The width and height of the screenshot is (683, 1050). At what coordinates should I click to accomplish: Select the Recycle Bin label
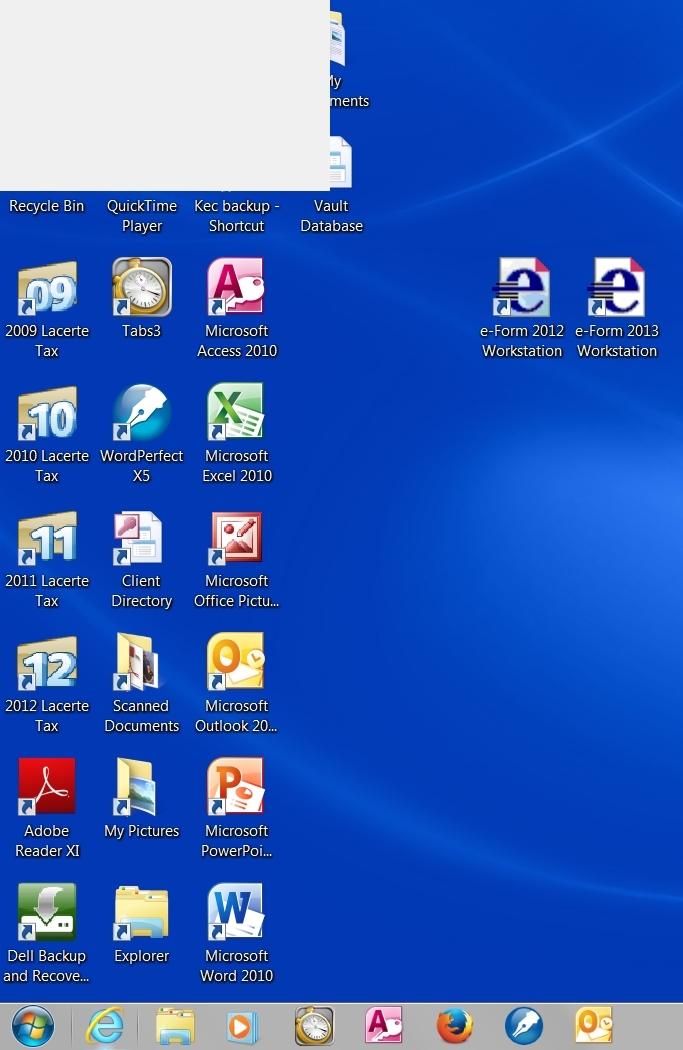coord(47,206)
